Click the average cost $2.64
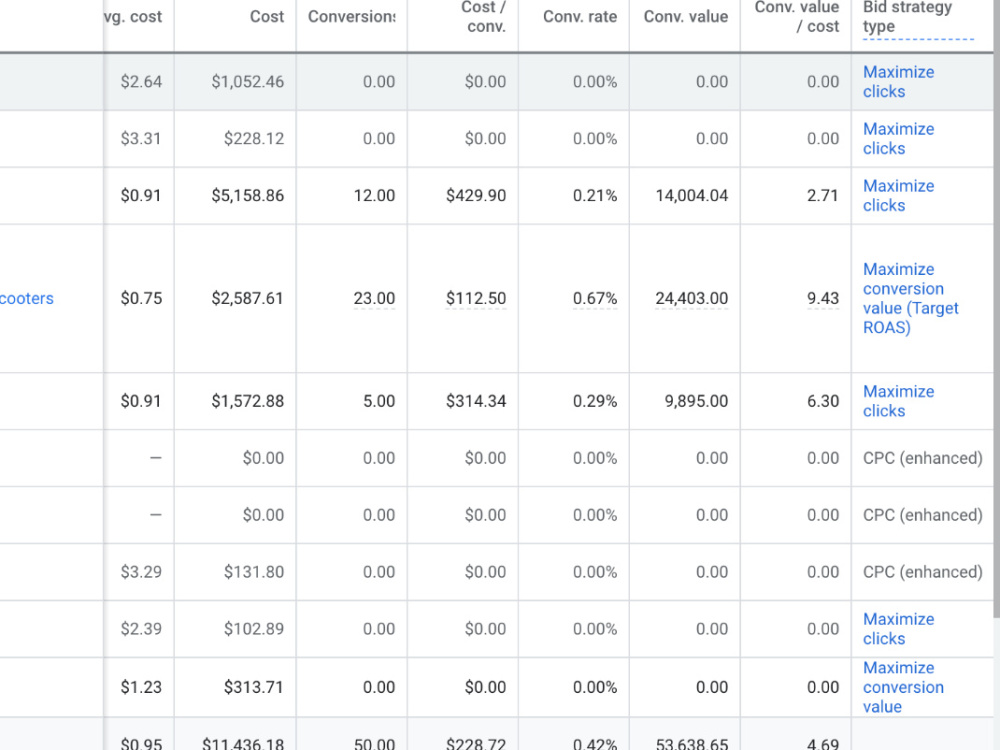1000x750 pixels. (141, 82)
